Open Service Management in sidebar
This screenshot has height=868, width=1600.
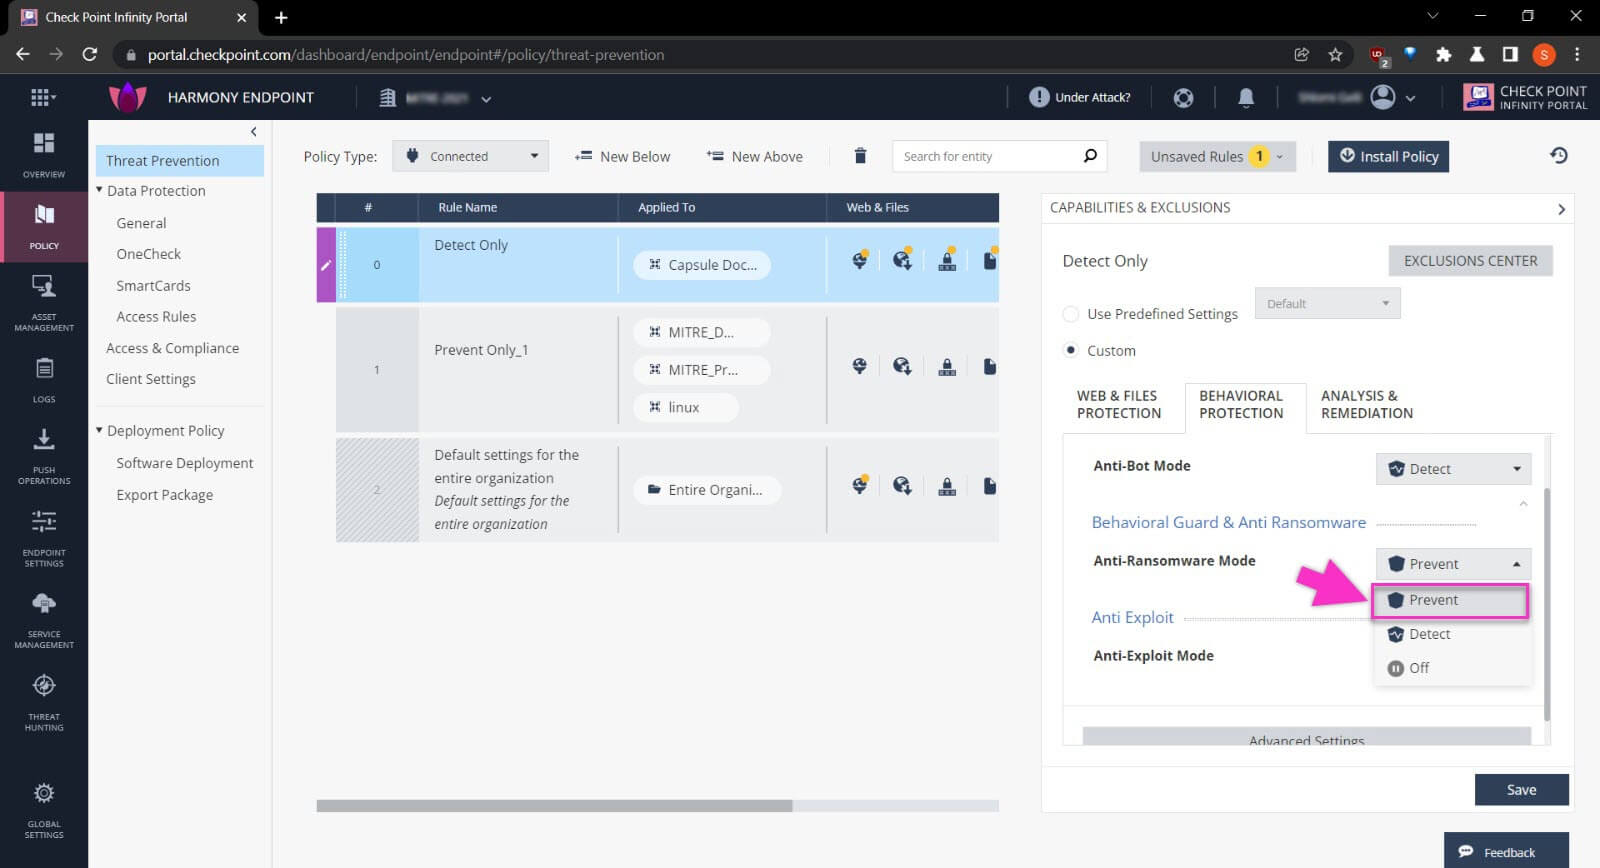(44, 620)
